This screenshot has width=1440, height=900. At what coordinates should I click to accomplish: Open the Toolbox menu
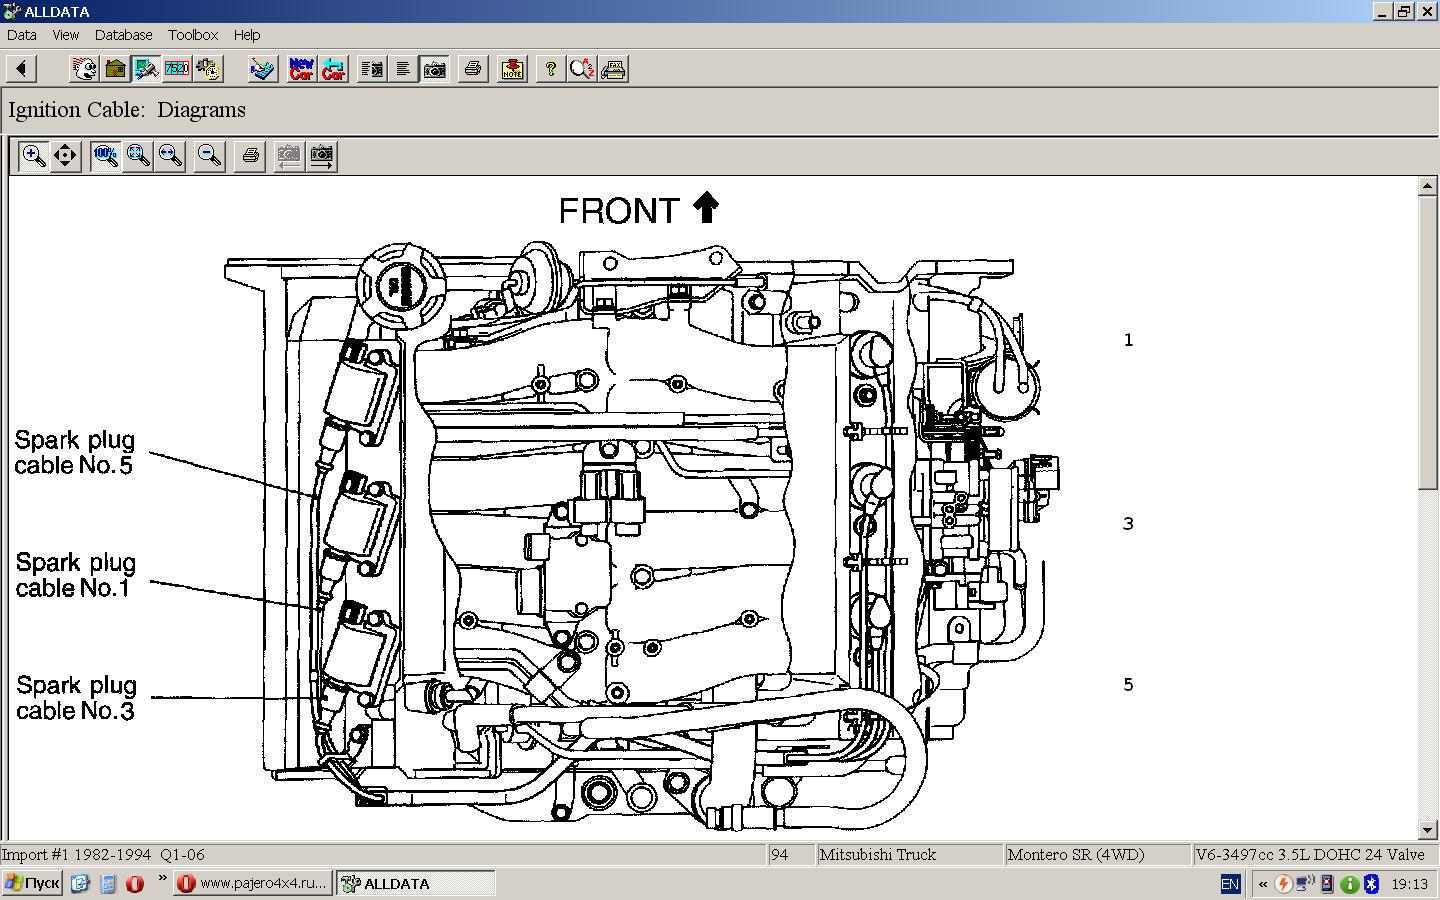[x=193, y=35]
